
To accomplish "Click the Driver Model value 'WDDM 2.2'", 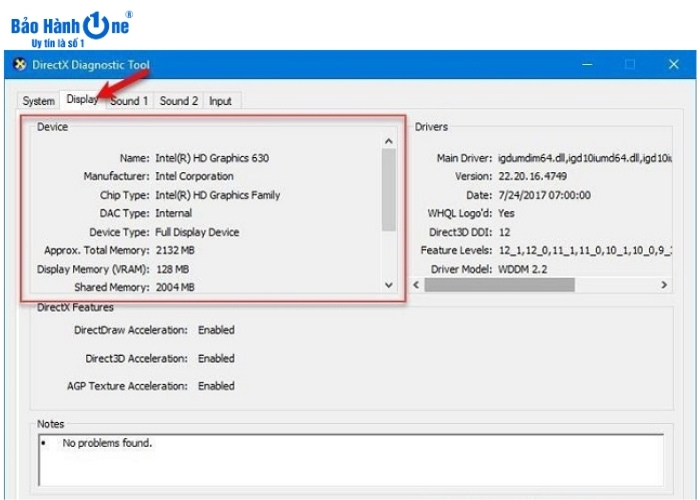I will pyautogui.click(x=522, y=269).
